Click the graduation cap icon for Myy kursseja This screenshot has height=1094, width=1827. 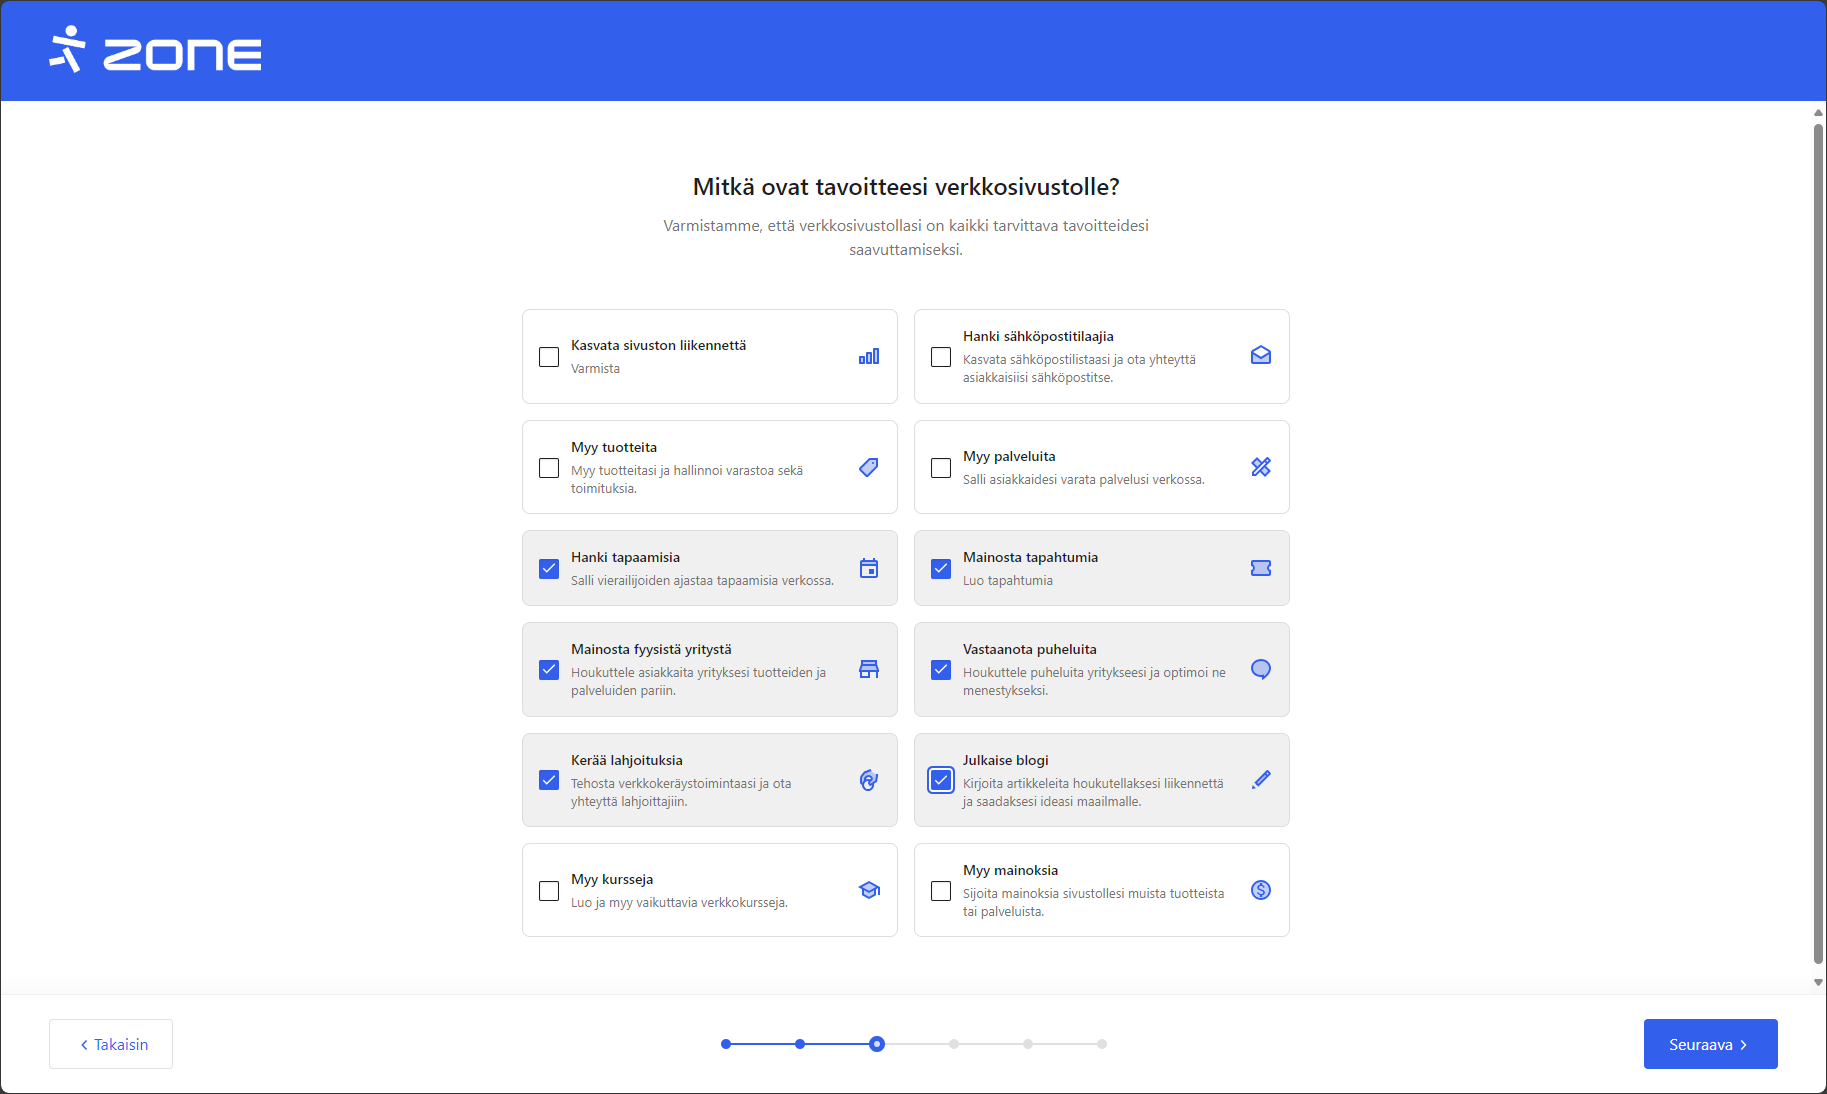pyautogui.click(x=869, y=890)
